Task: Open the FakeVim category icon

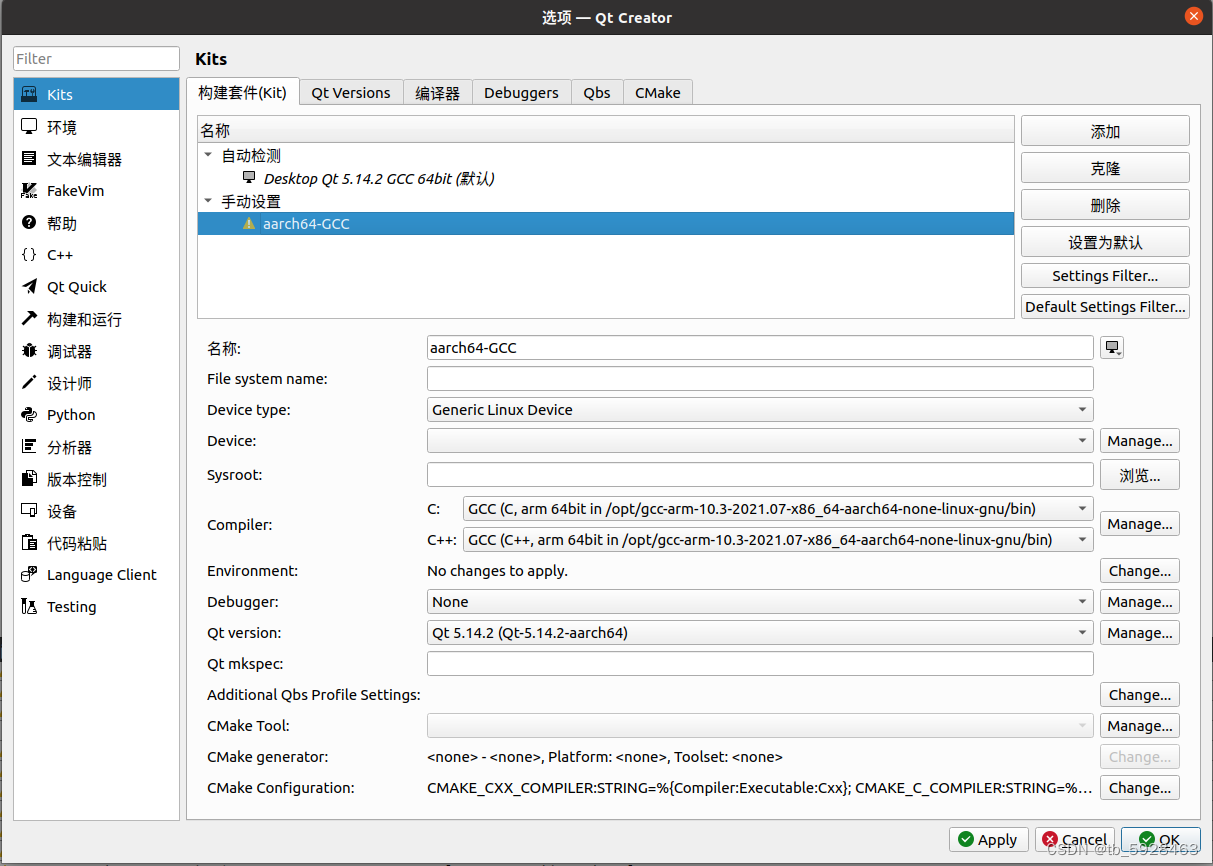Action: [29, 191]
